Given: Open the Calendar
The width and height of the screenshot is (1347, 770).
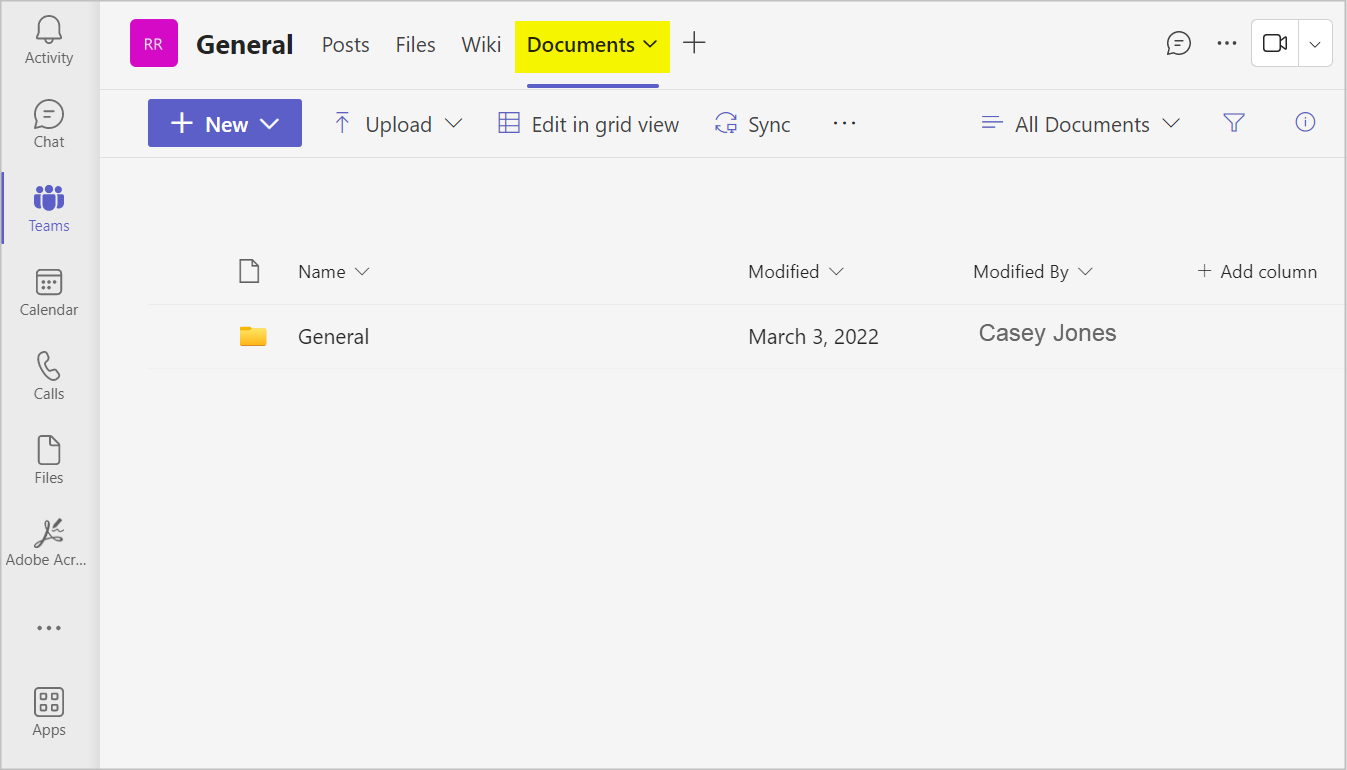Looking at the screenshot, I should coord(48,291).
